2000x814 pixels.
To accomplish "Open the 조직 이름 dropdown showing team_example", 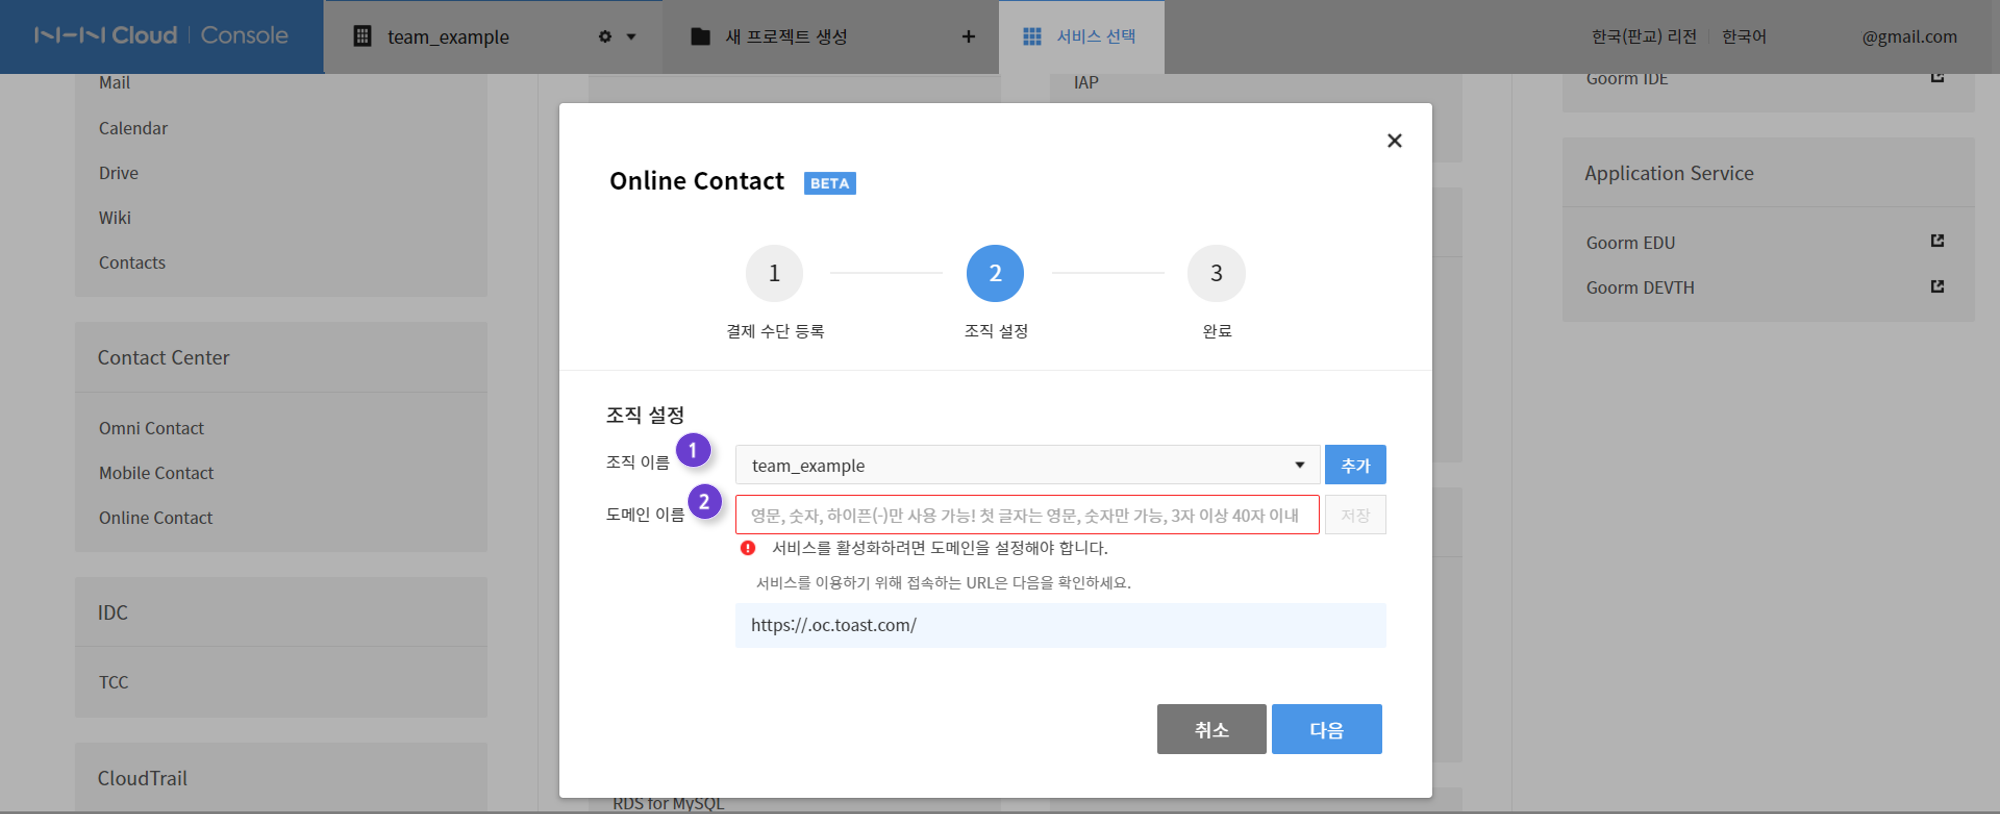I will [1027, 465].
